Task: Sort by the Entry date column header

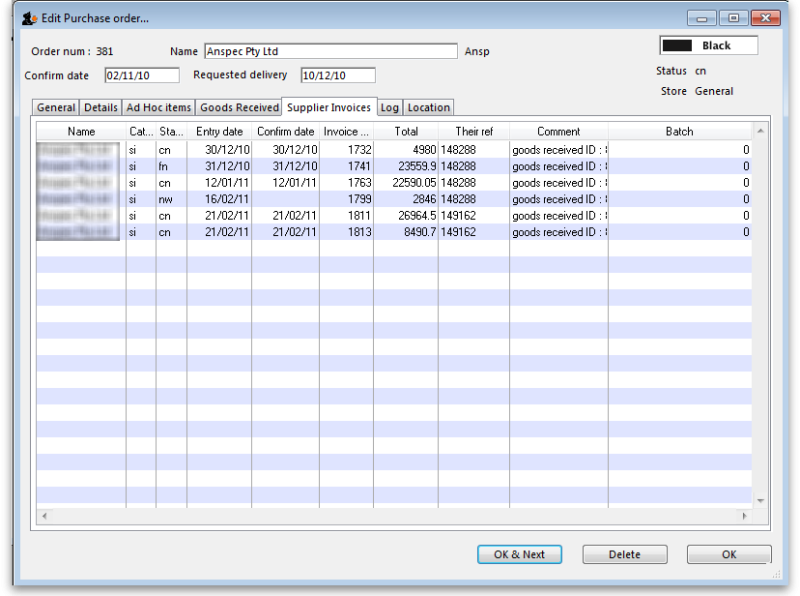Action: [x=219, y=130]
